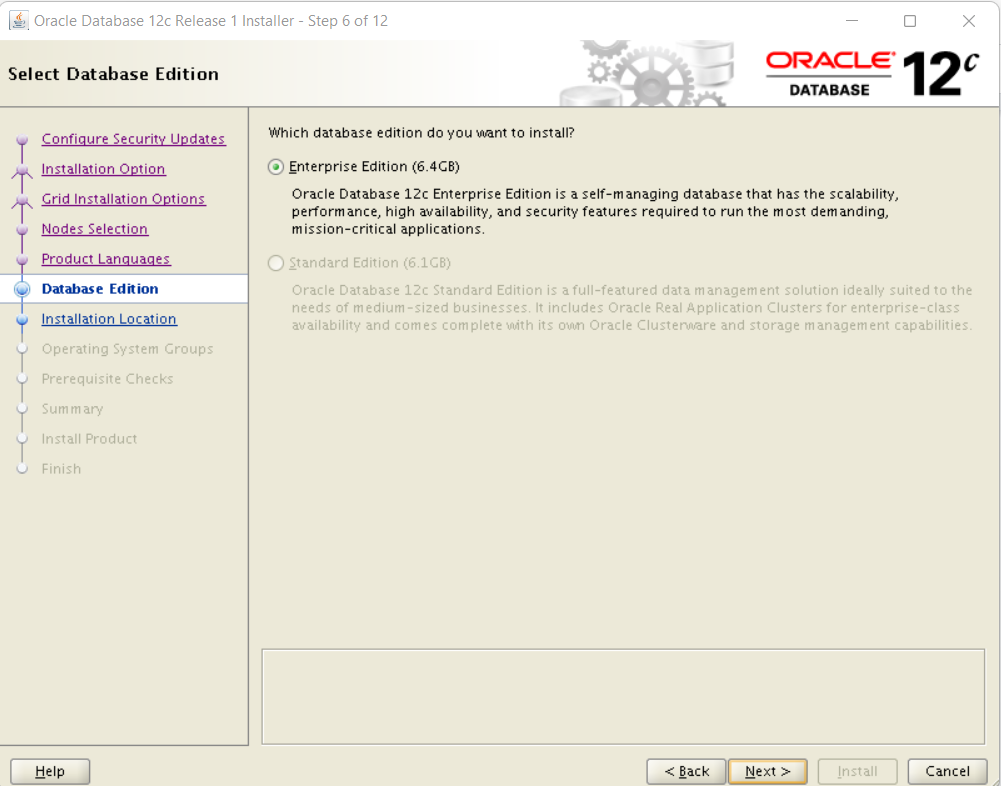Cancel the Oracle installation
This screenshot has width=1001, height=786.
point(947,771)
